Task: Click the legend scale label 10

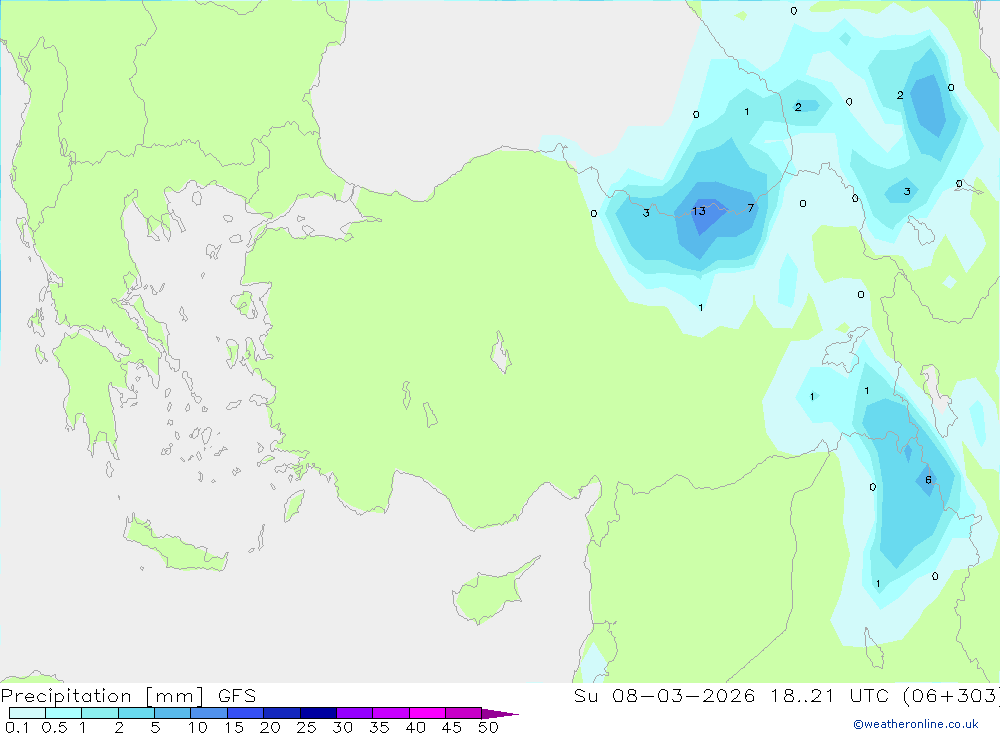Action: [x=198, y=727]
